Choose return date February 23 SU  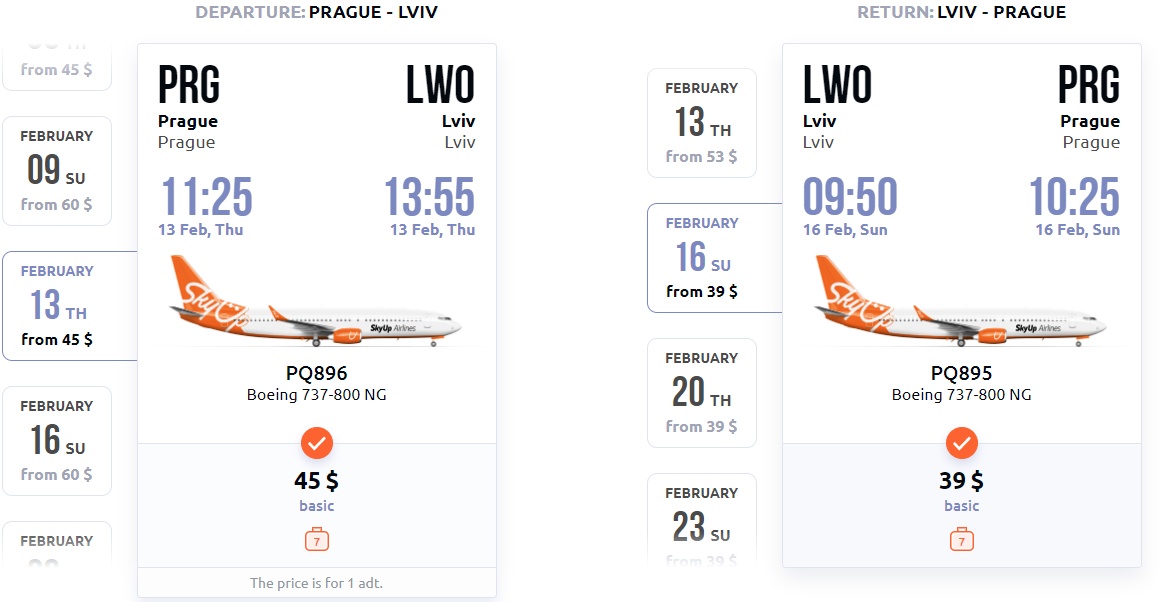click(x=702, y=520)
